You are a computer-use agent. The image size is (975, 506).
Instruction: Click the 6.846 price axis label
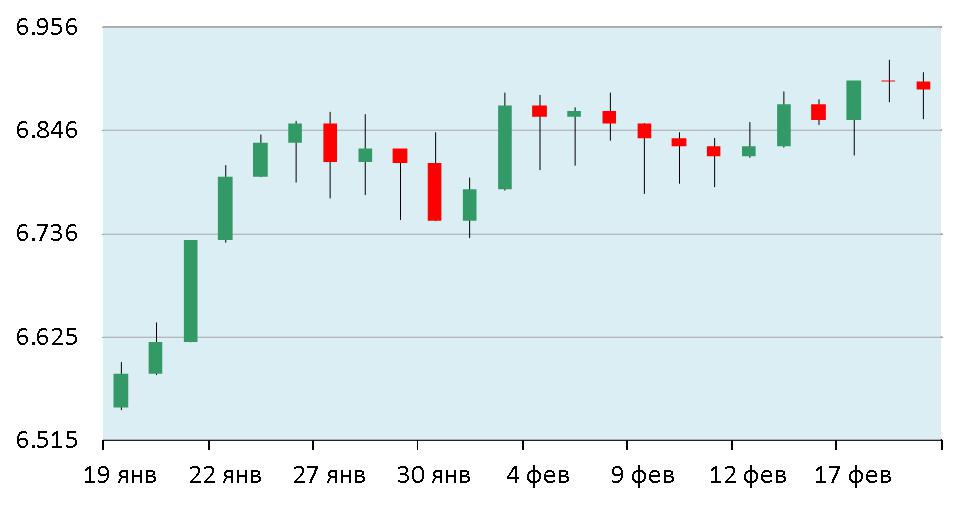tap(49, 131)
